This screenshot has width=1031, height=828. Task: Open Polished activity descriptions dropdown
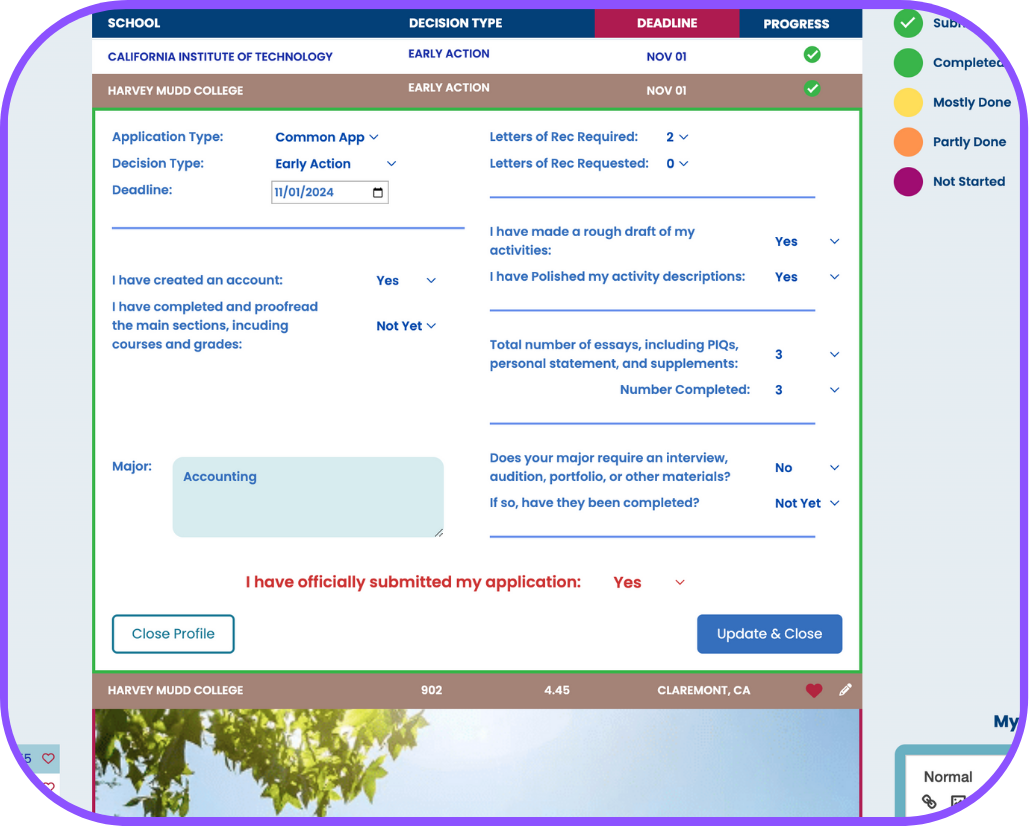tap(807, 278)
